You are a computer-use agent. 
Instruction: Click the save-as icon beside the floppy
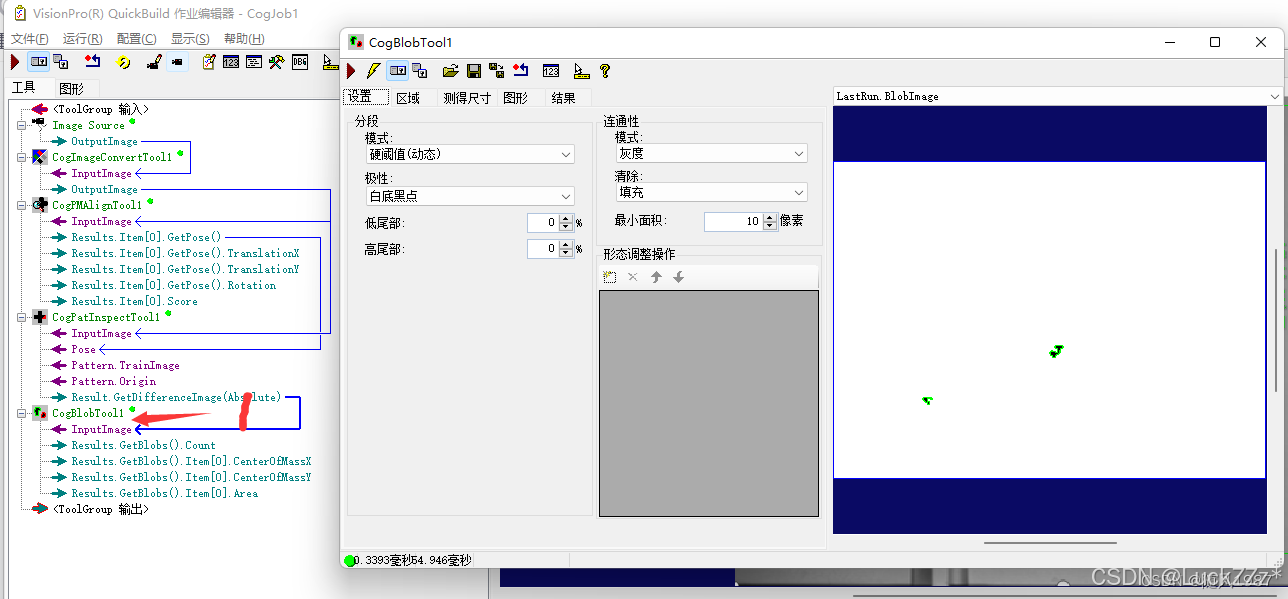click(496, 71)
